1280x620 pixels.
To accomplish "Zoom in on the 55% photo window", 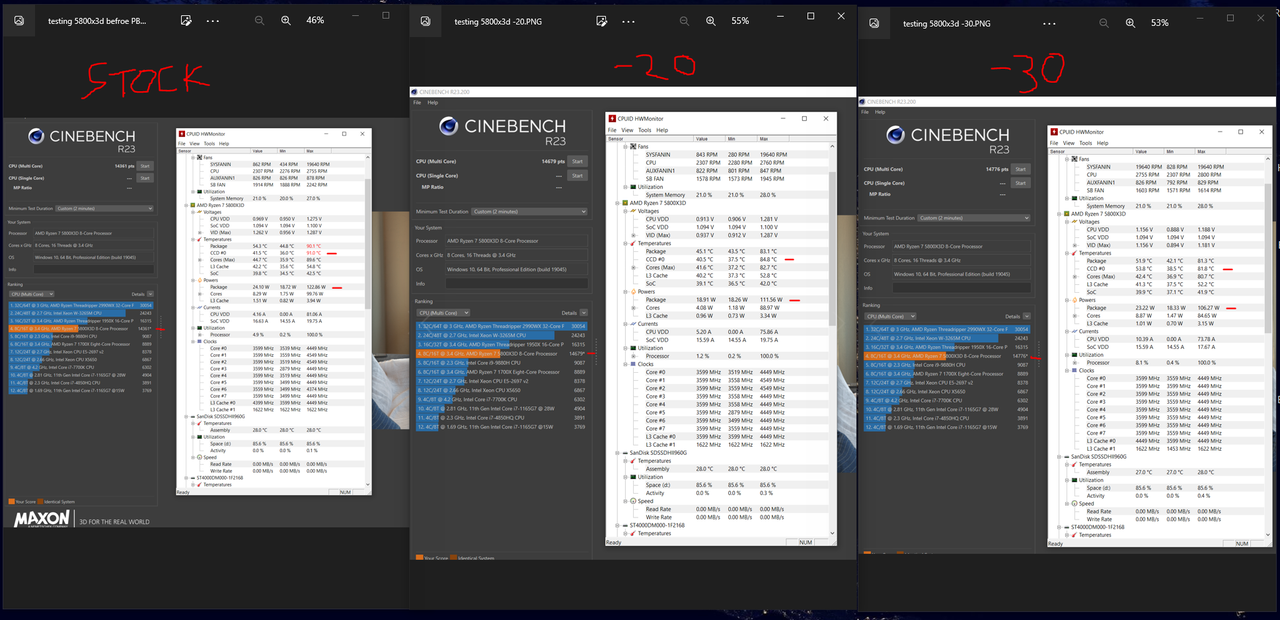I will click(x=711, y=21).
